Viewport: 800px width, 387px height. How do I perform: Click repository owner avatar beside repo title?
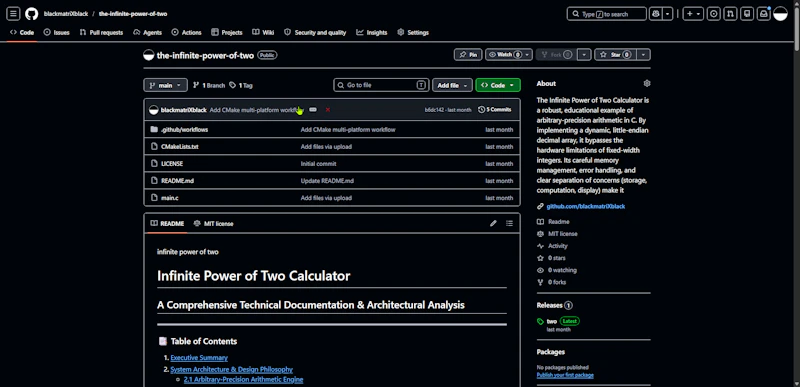click(x=148, y=55)
